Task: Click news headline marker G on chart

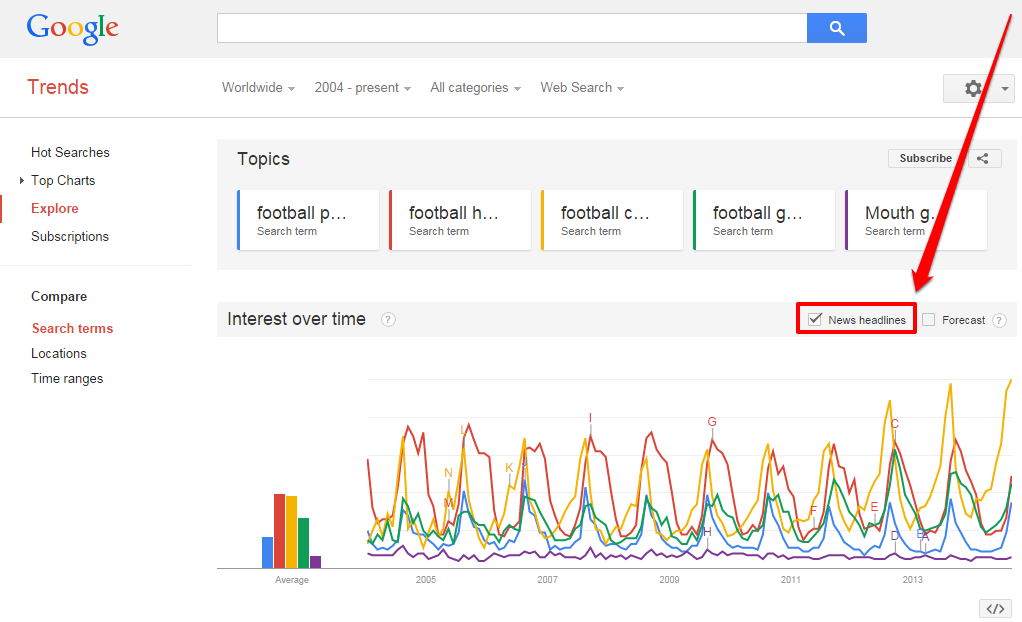Action: click(712, 422)
